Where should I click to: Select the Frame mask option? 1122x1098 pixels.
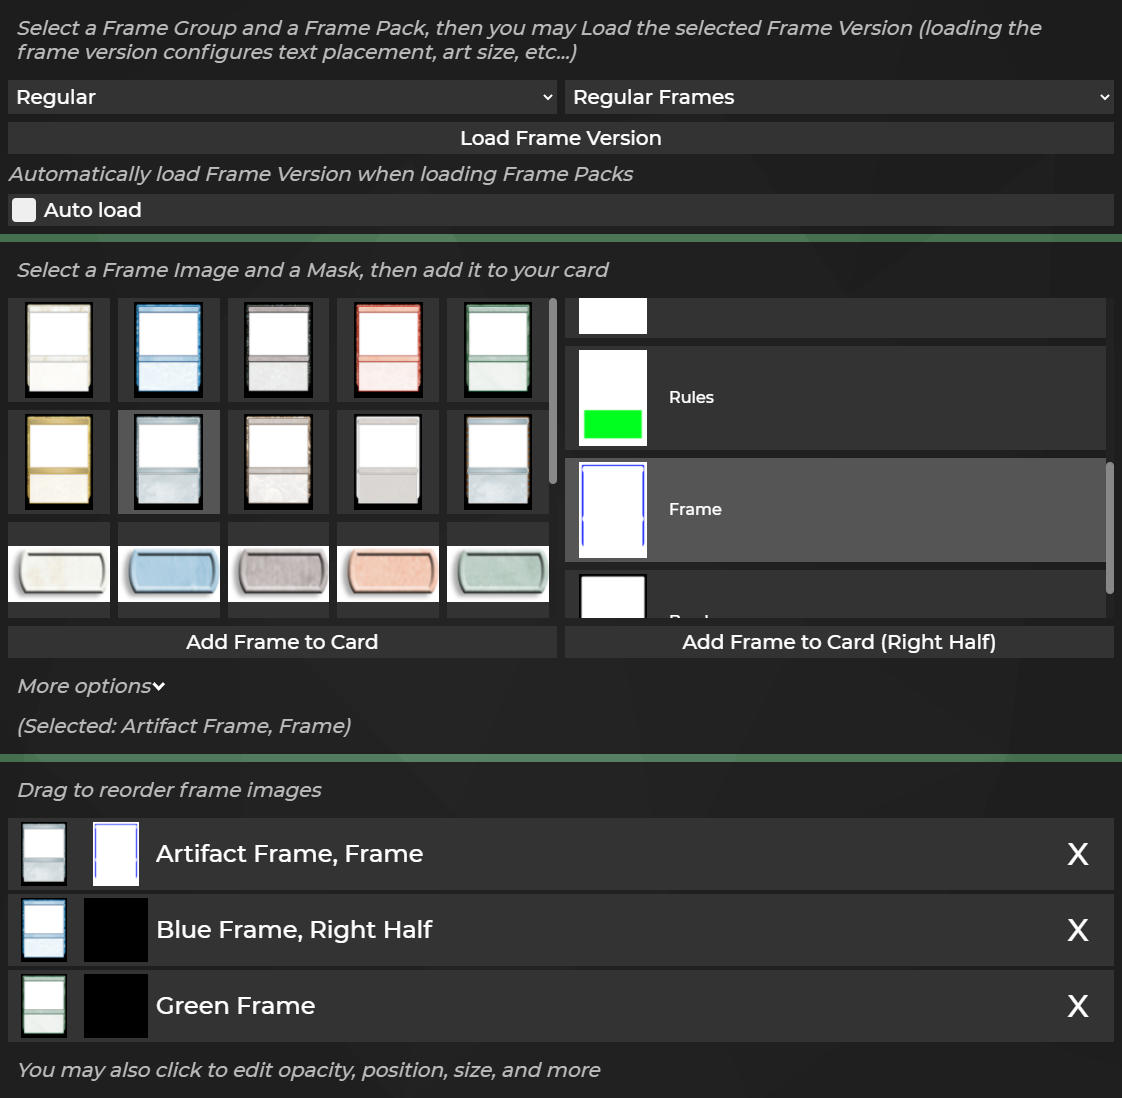tap(835, 510)
